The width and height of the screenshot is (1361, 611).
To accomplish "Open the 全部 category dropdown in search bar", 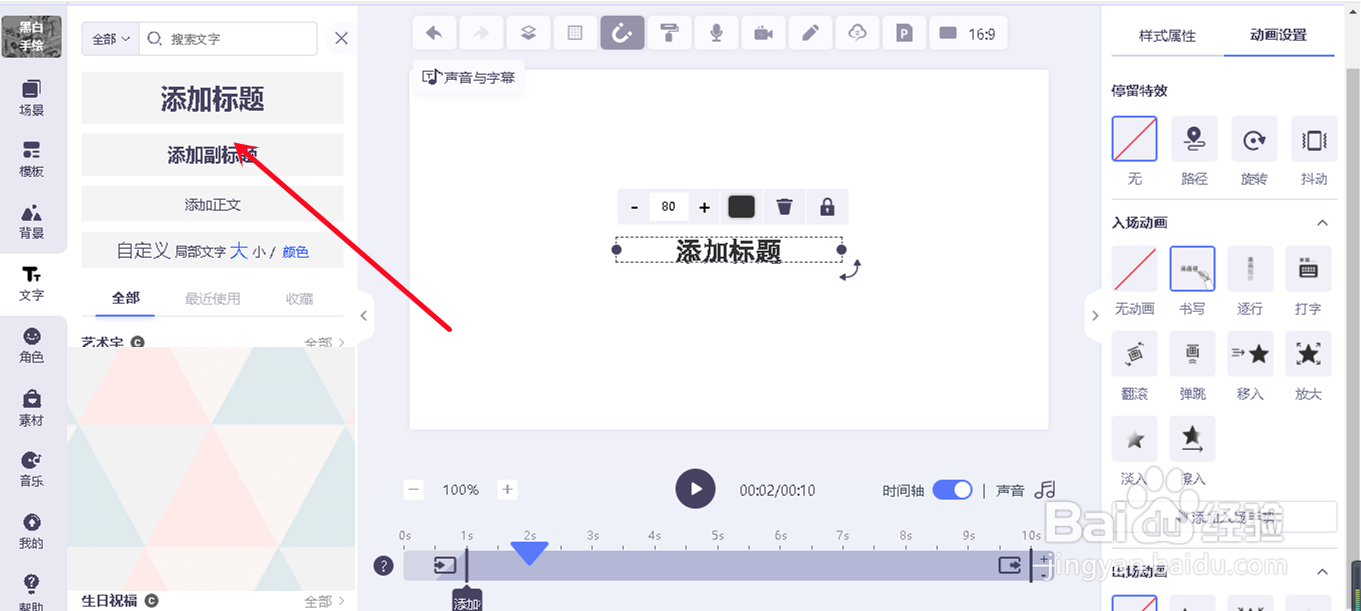I will [x=109, y=37].
